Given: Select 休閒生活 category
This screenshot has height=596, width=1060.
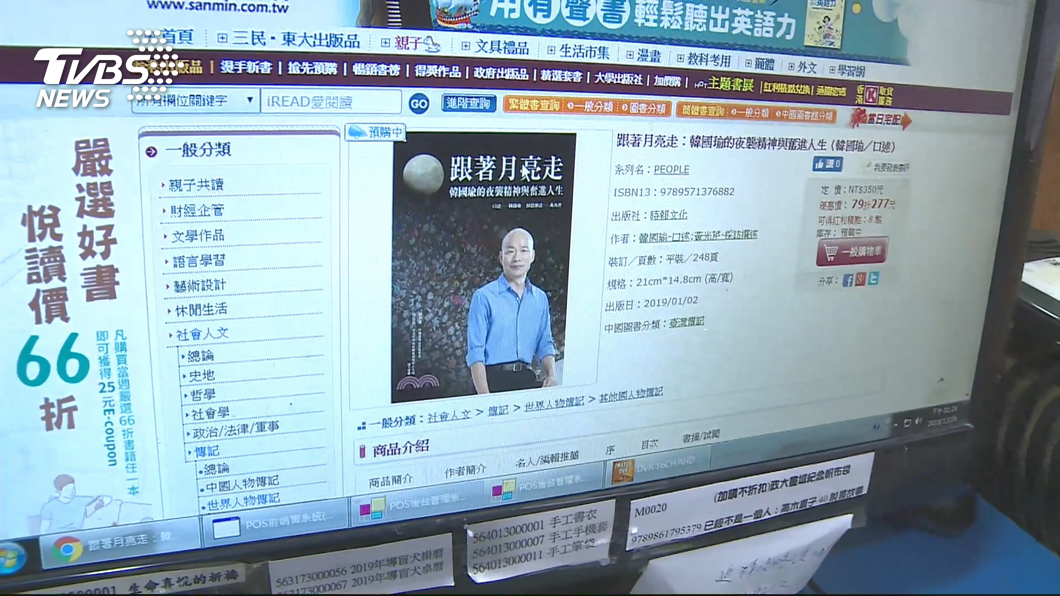Looking at the screenshot, I should (x=201, y=310).
